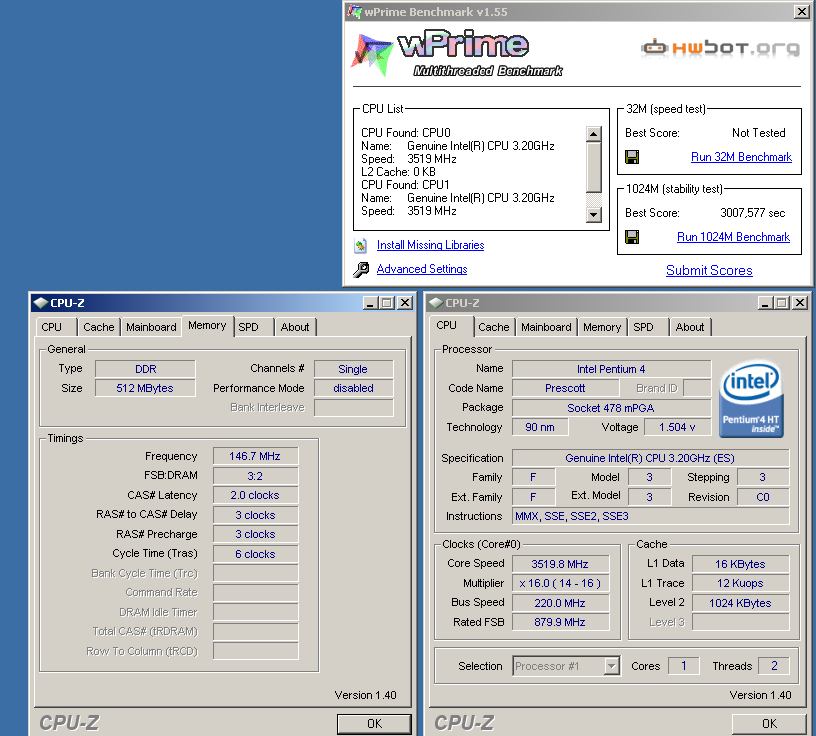Open Install Missing Libraries link
Viewport: 816px width, 736px height.
tap(430, 245)
